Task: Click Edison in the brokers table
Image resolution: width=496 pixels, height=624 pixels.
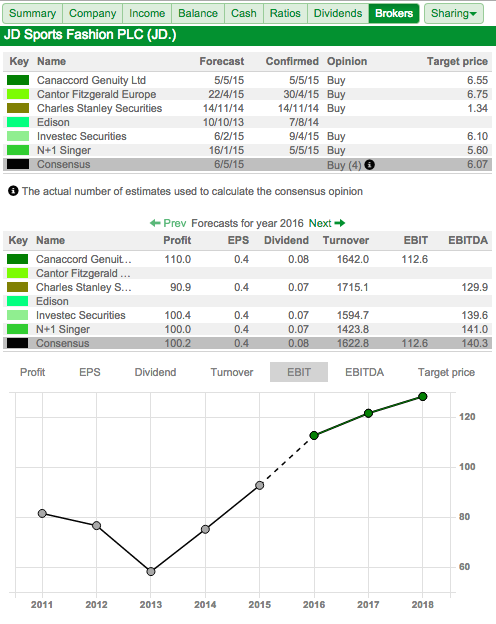Action: coord(53,122)
